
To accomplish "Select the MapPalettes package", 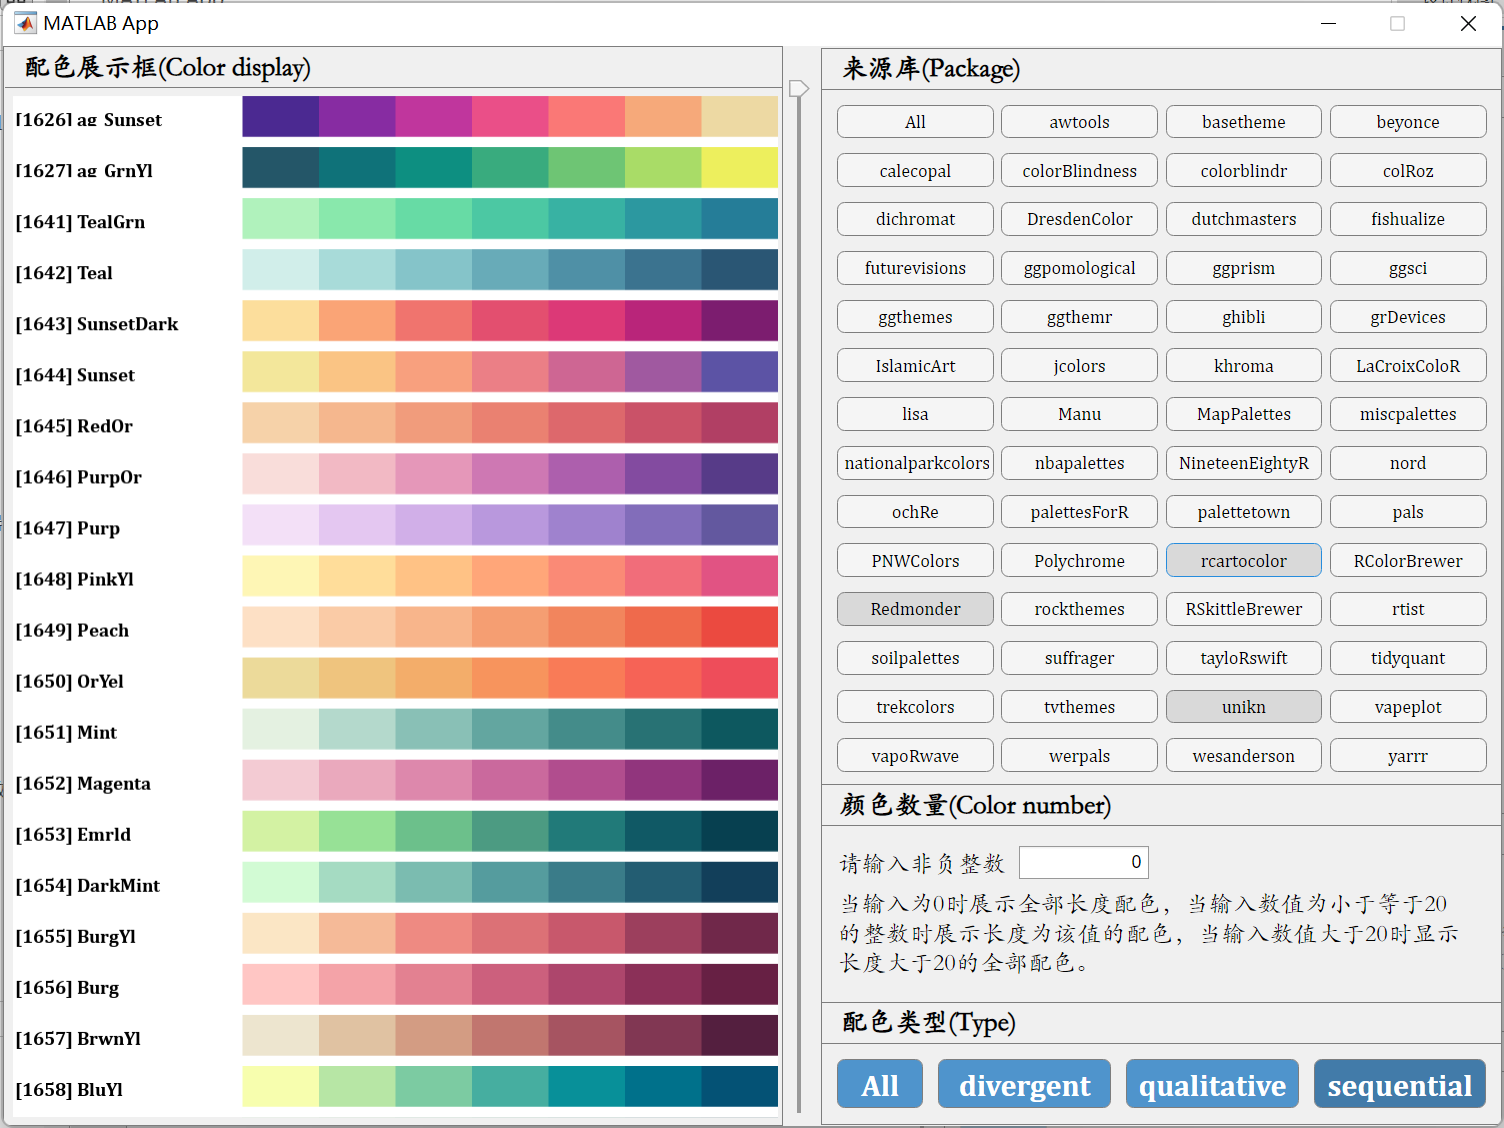I will tap(1244, 414).
